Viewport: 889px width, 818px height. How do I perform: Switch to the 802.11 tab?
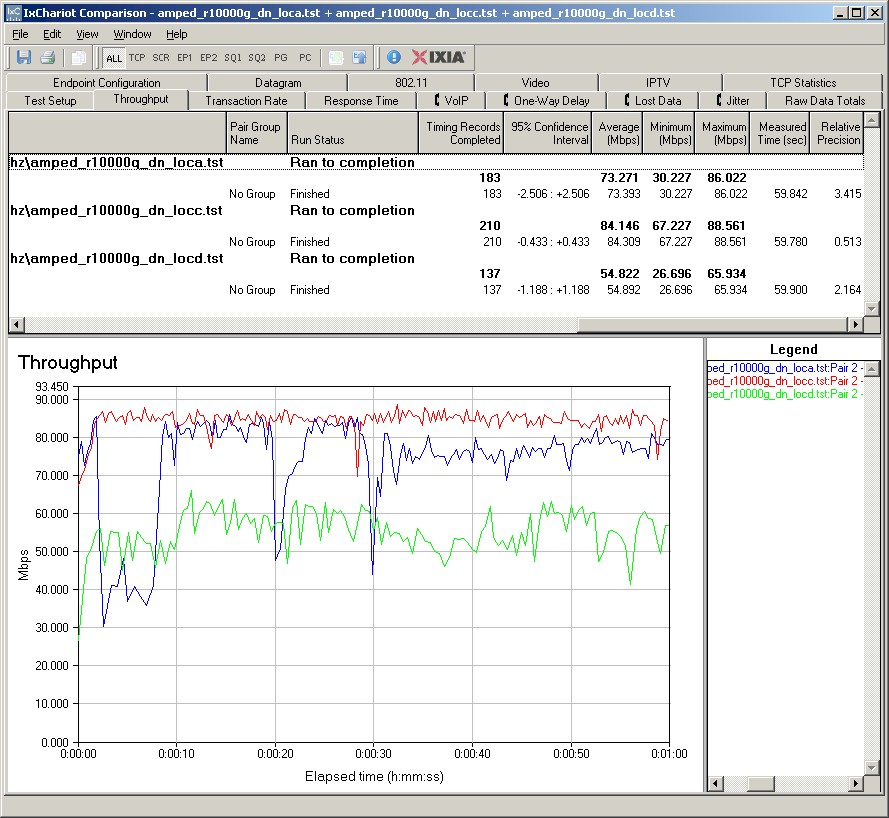point(411,83)
